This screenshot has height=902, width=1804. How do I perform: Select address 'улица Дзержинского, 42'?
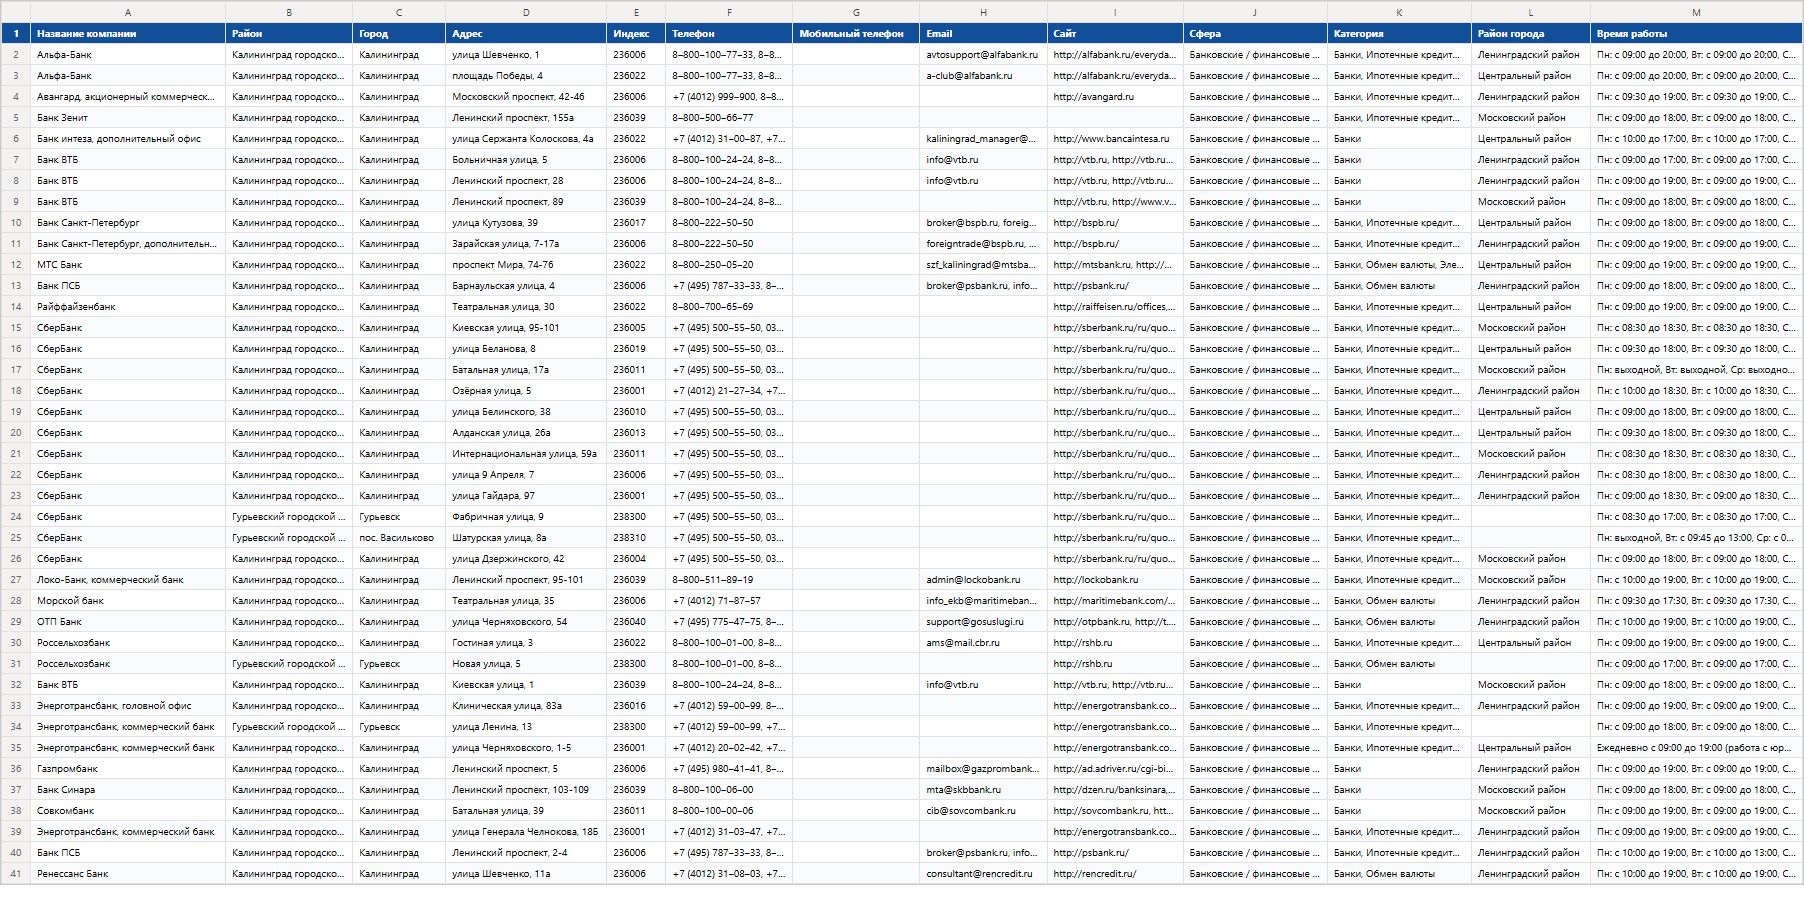pyautogui.click(x=526, y=559)
